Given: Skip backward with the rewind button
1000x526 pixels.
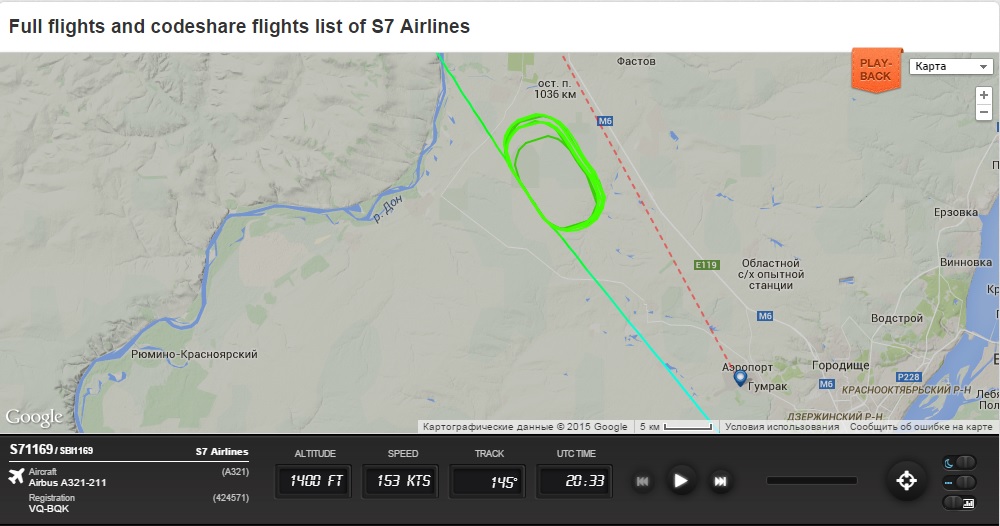Looking at the screenshot, I should (642, 481).
